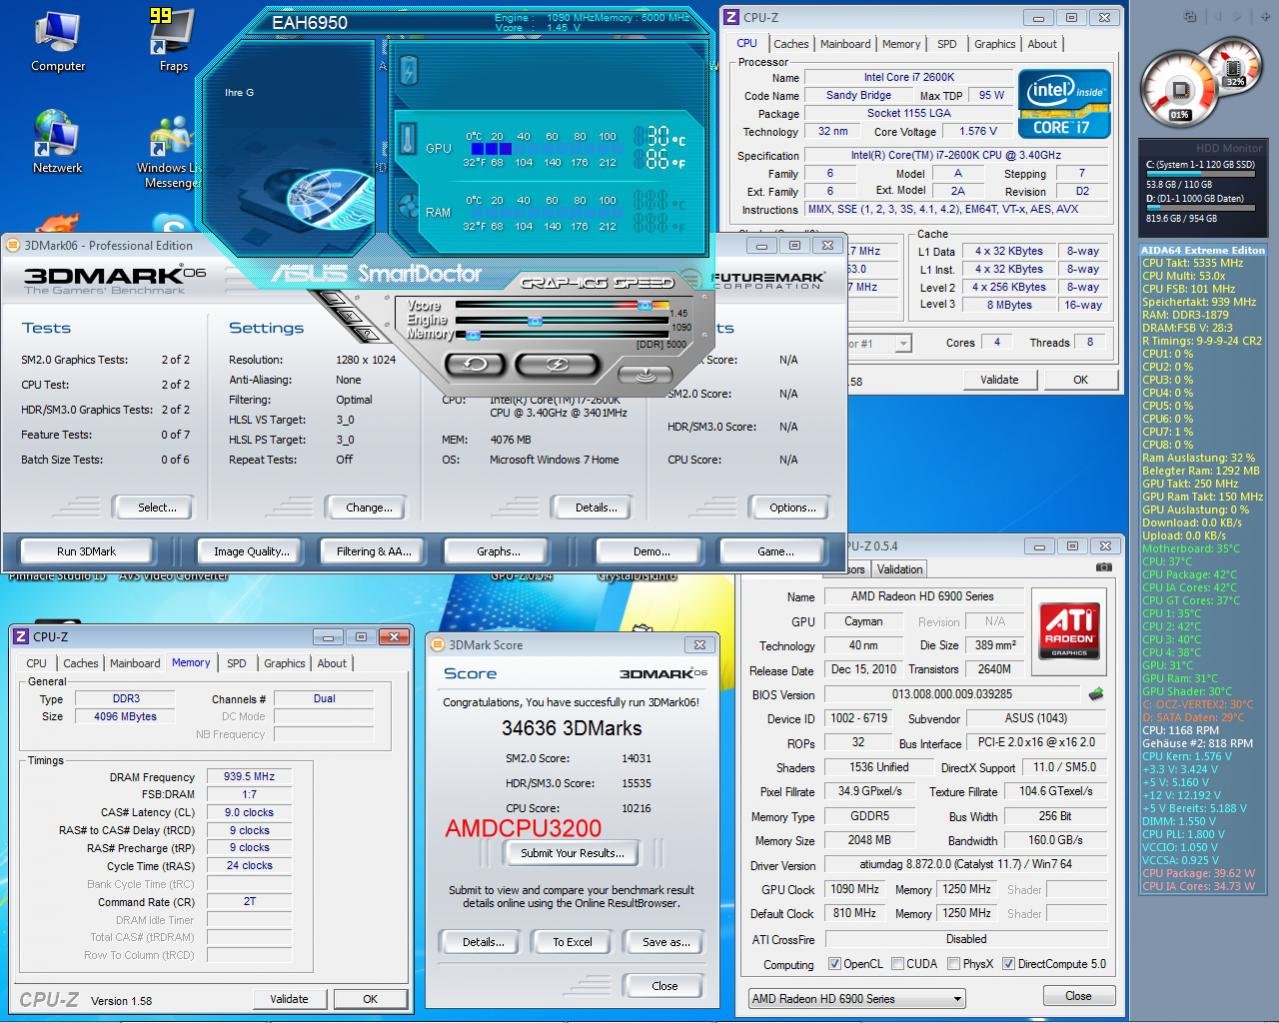The image size is (1279, 1023).
Task: Click the C: drive usage bar in HDD Monitor
Action: pyautogui.click(x=1201, y=173)
